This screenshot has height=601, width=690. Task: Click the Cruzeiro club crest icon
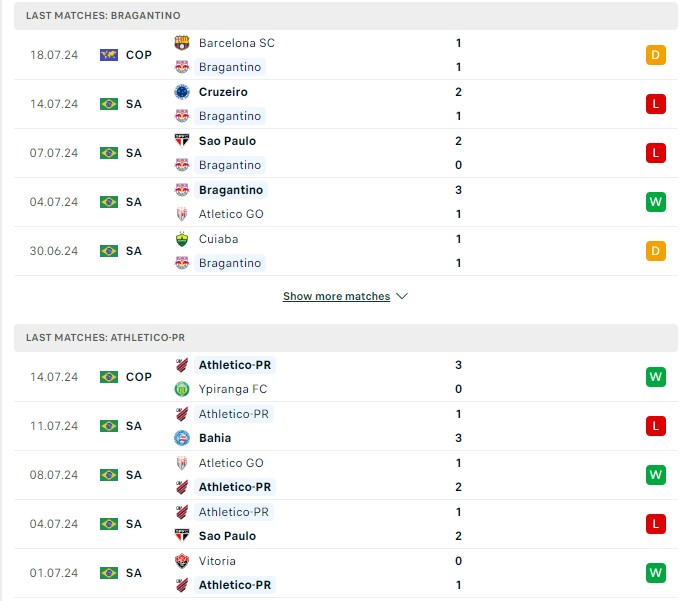click(182, 92)
